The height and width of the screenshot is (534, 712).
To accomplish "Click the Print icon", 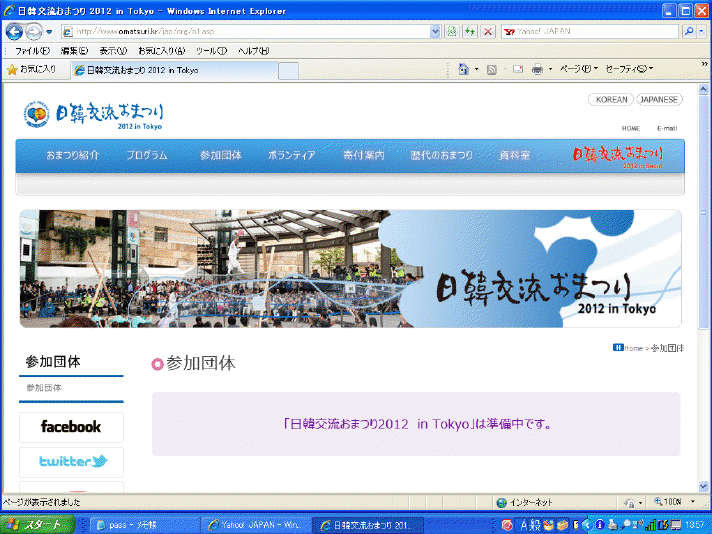I will pyautogui.click(x=537, y=69).
